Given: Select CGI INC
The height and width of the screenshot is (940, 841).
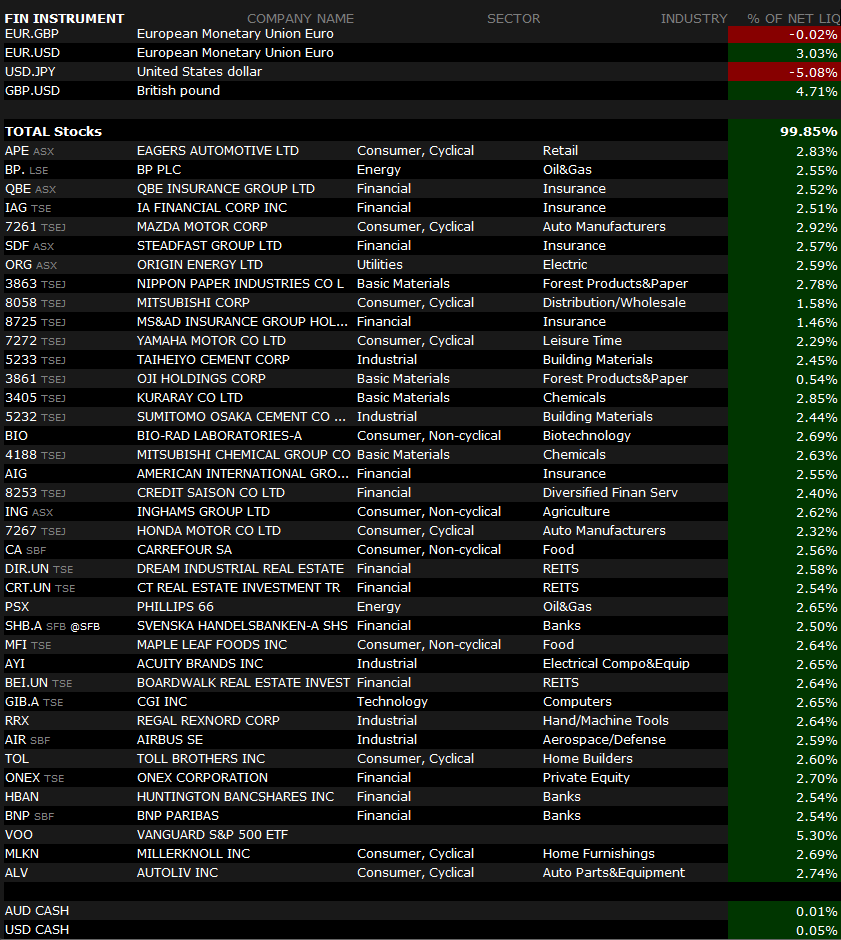Looking at the screenshot, I should click(162, 702).
